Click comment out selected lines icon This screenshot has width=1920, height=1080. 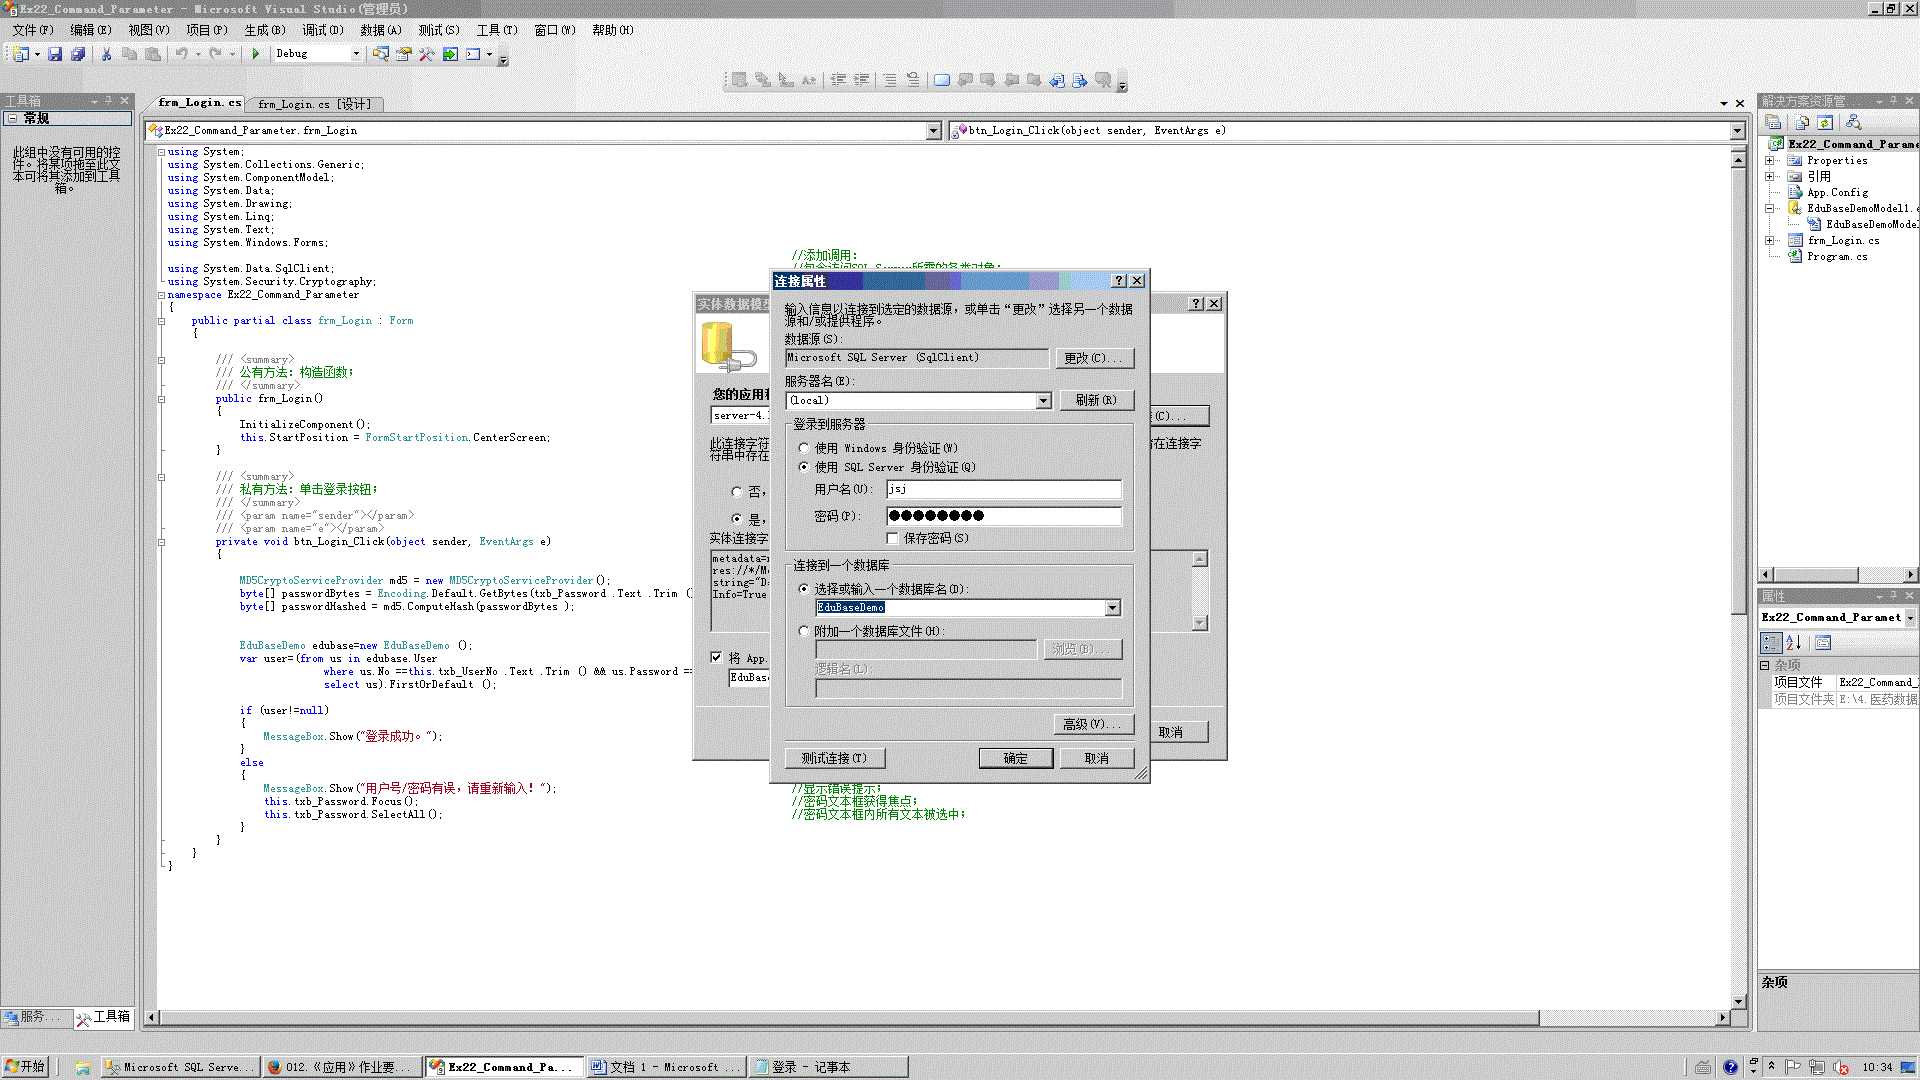coord(890,80)
